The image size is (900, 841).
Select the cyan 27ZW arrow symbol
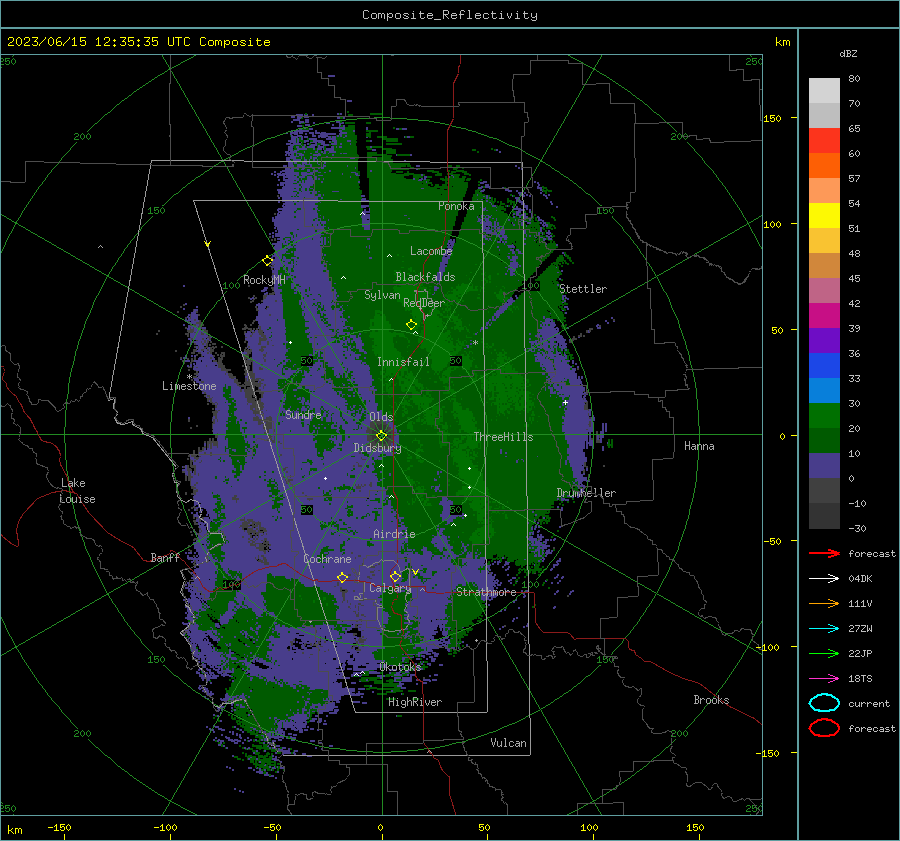point(824,628)
